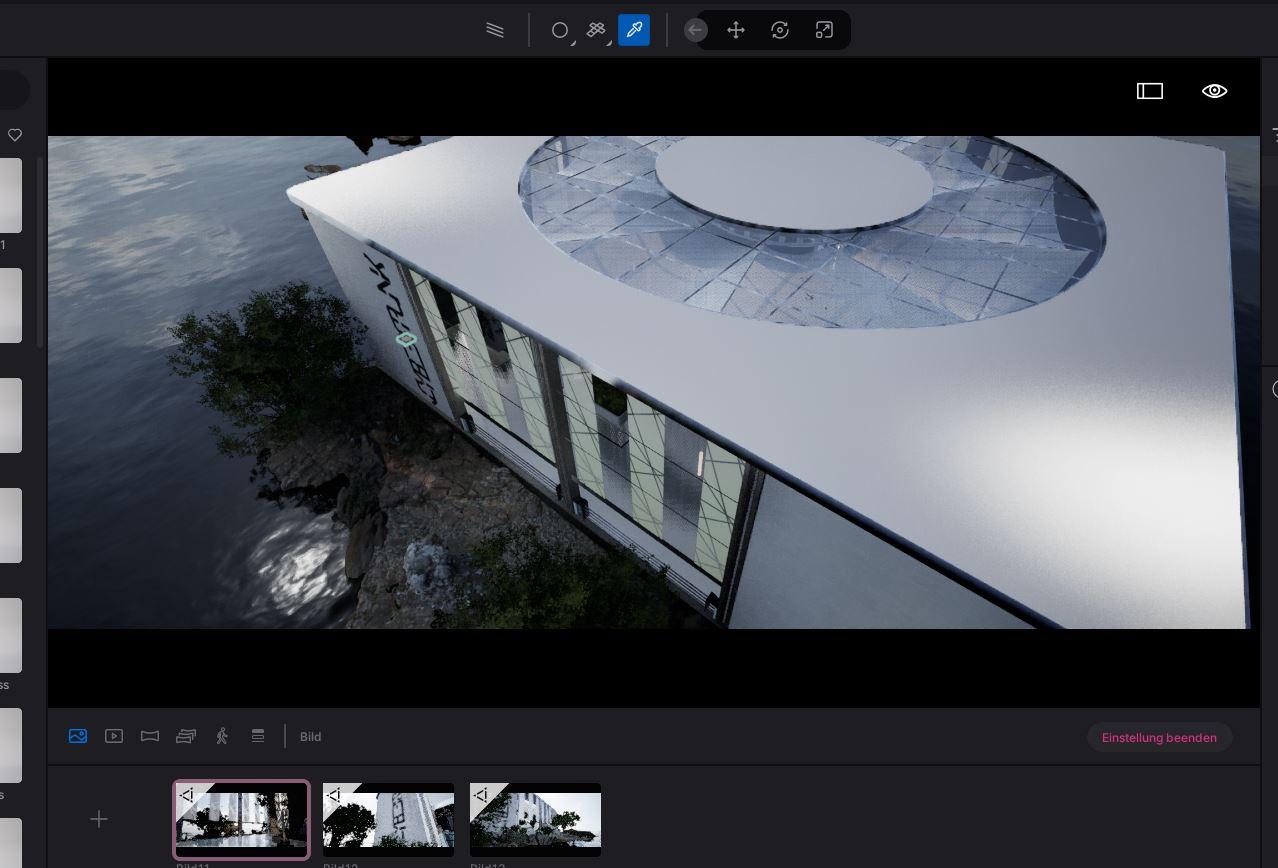
Task: Click the camera corner icon on third thumbnail
Action: 481,795
